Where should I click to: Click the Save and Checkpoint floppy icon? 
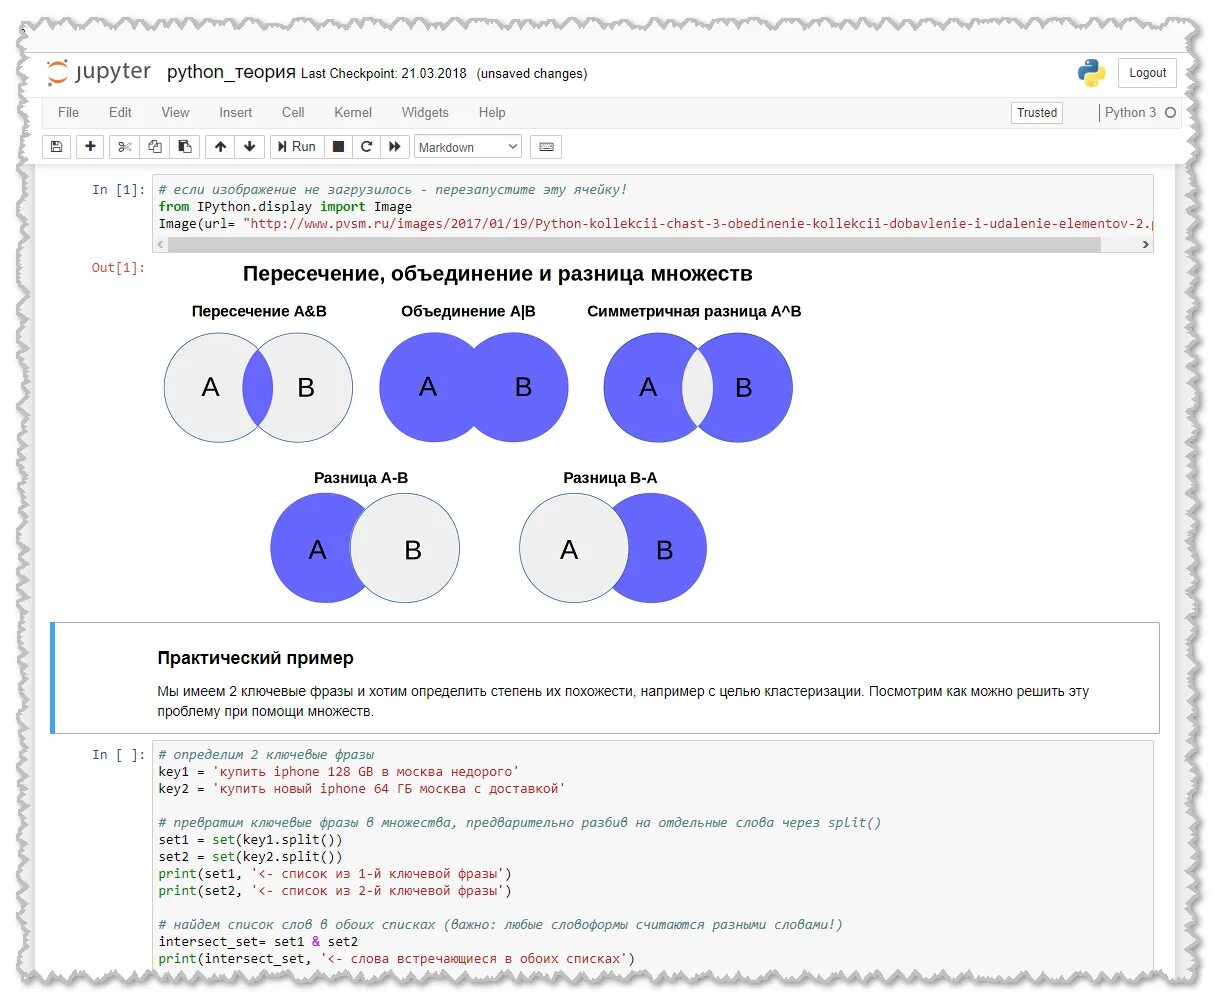tap(57, 147)
